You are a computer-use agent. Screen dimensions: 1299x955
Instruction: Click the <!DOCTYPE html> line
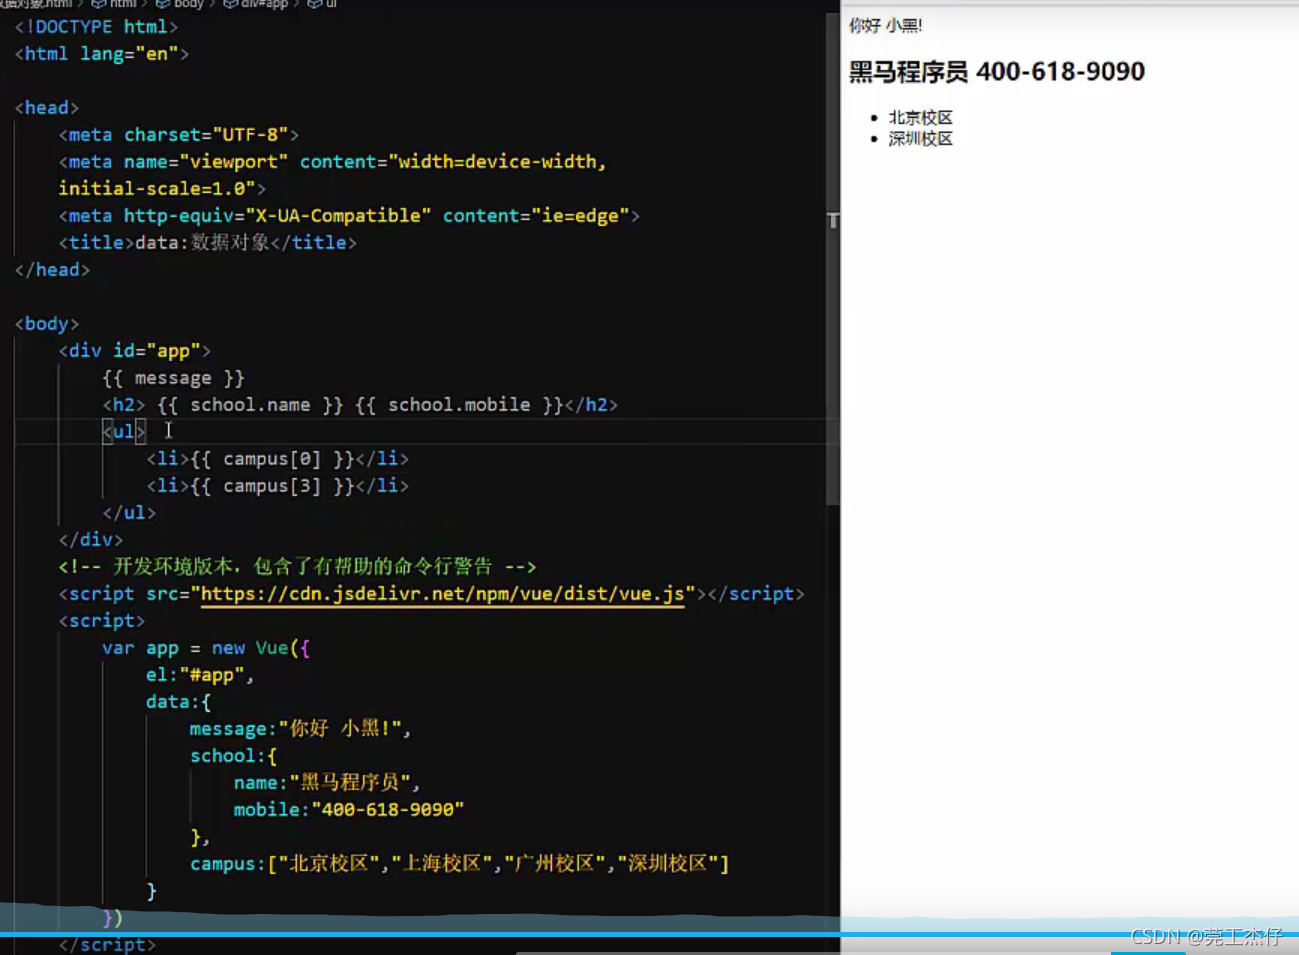[x=97, y=27]
